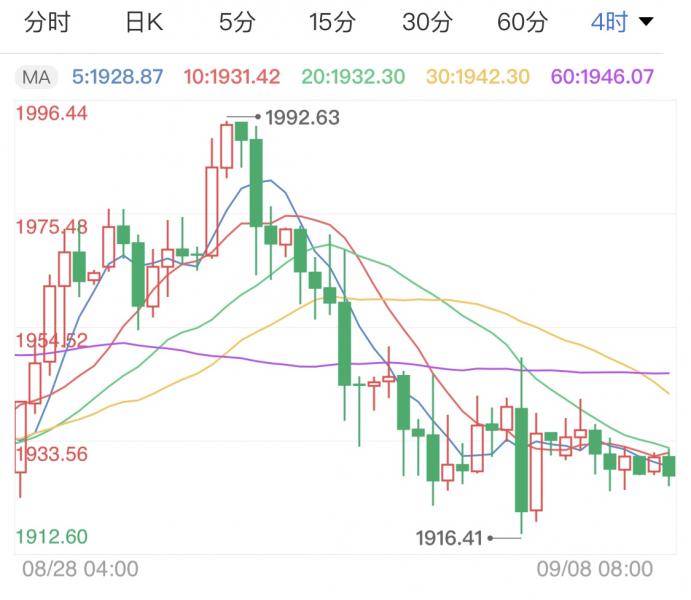Switch to the 分时 tab

46,22
